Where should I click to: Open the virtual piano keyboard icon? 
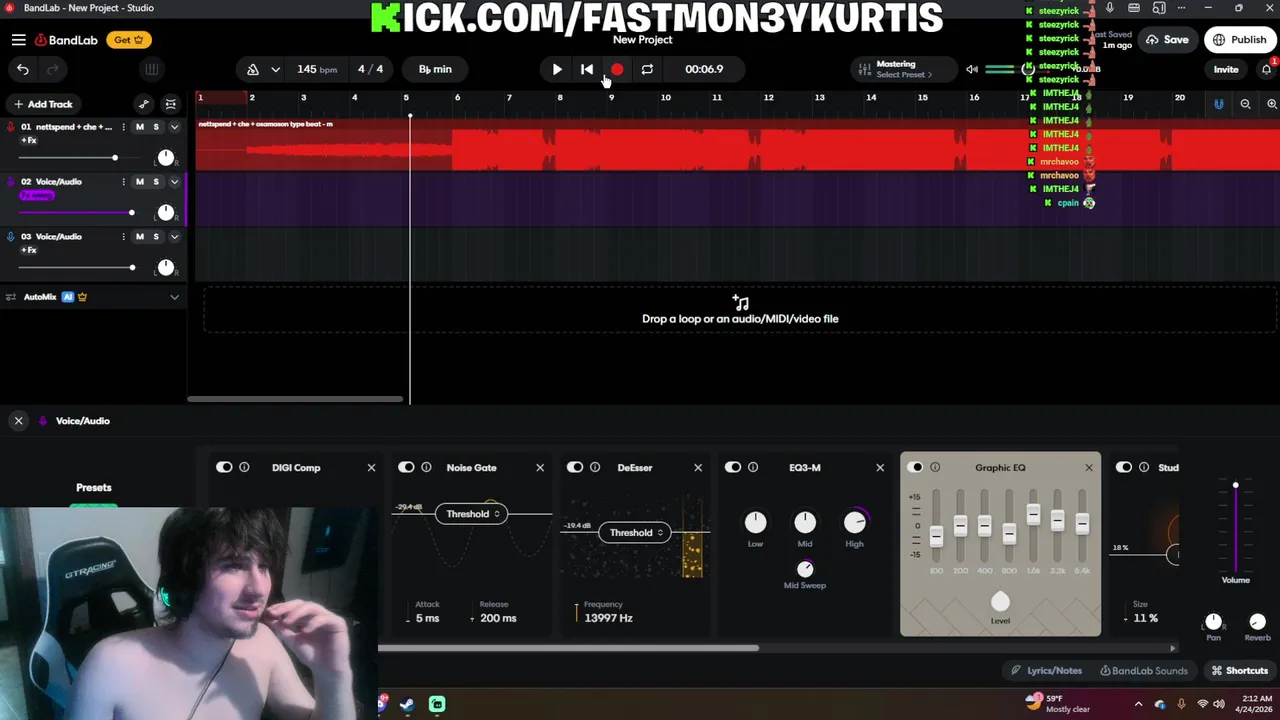pyautogui.click(x=152, y=69)
